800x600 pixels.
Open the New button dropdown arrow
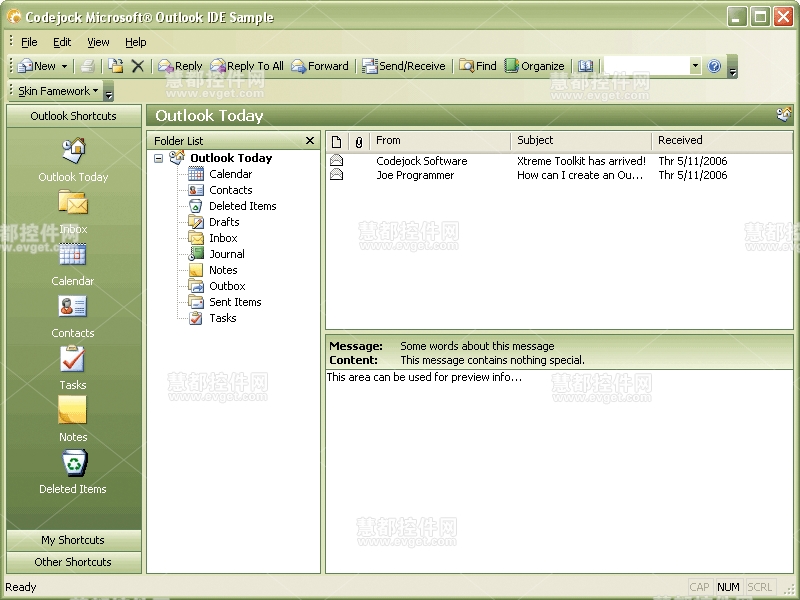(64, 66)
